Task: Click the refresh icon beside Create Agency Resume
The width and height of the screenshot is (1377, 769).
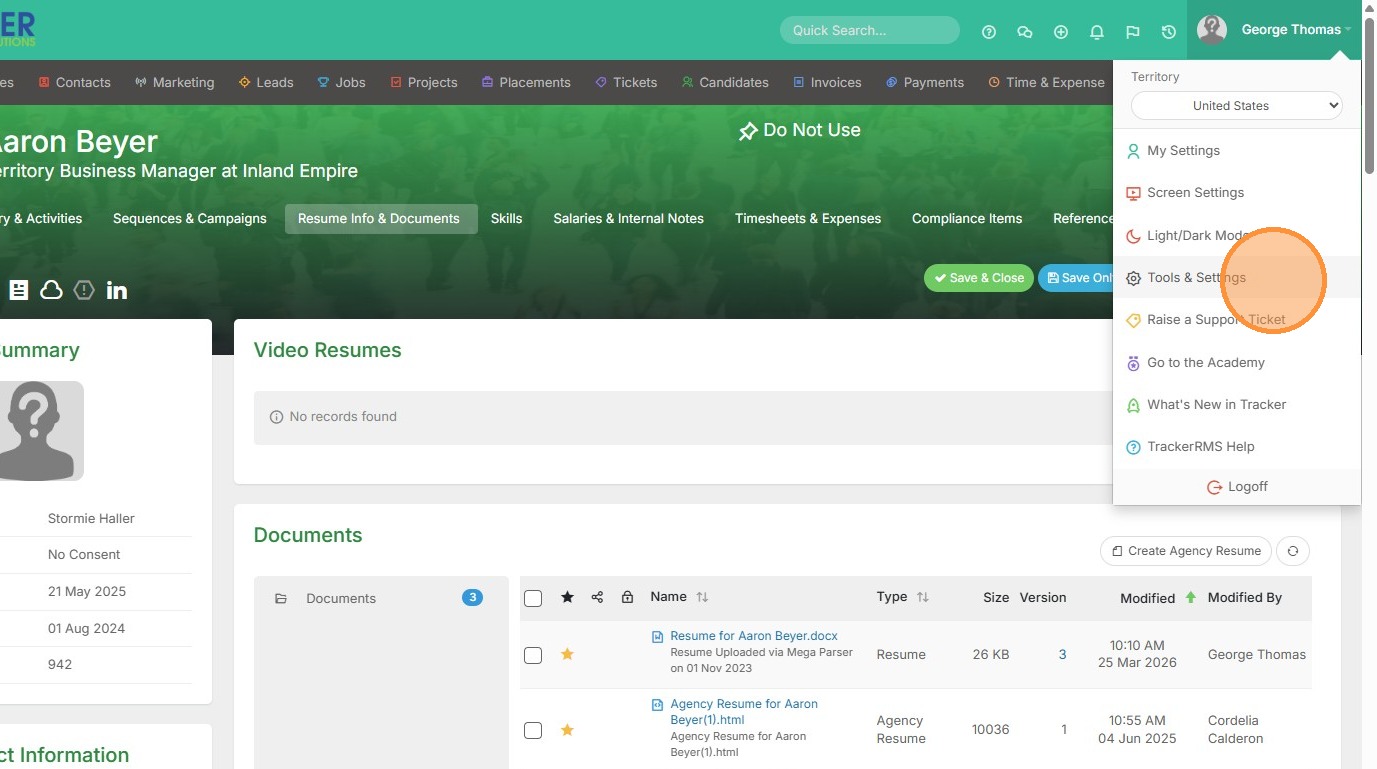Action: (1293, 551)
